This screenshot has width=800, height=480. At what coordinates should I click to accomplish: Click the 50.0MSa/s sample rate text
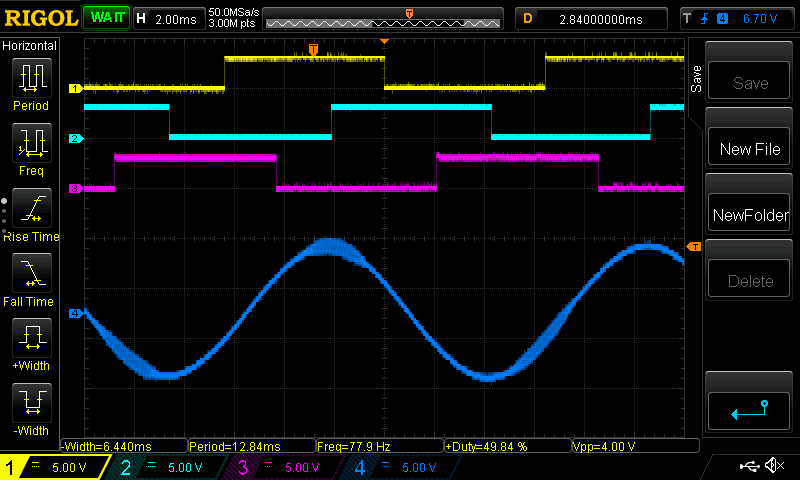234,12
